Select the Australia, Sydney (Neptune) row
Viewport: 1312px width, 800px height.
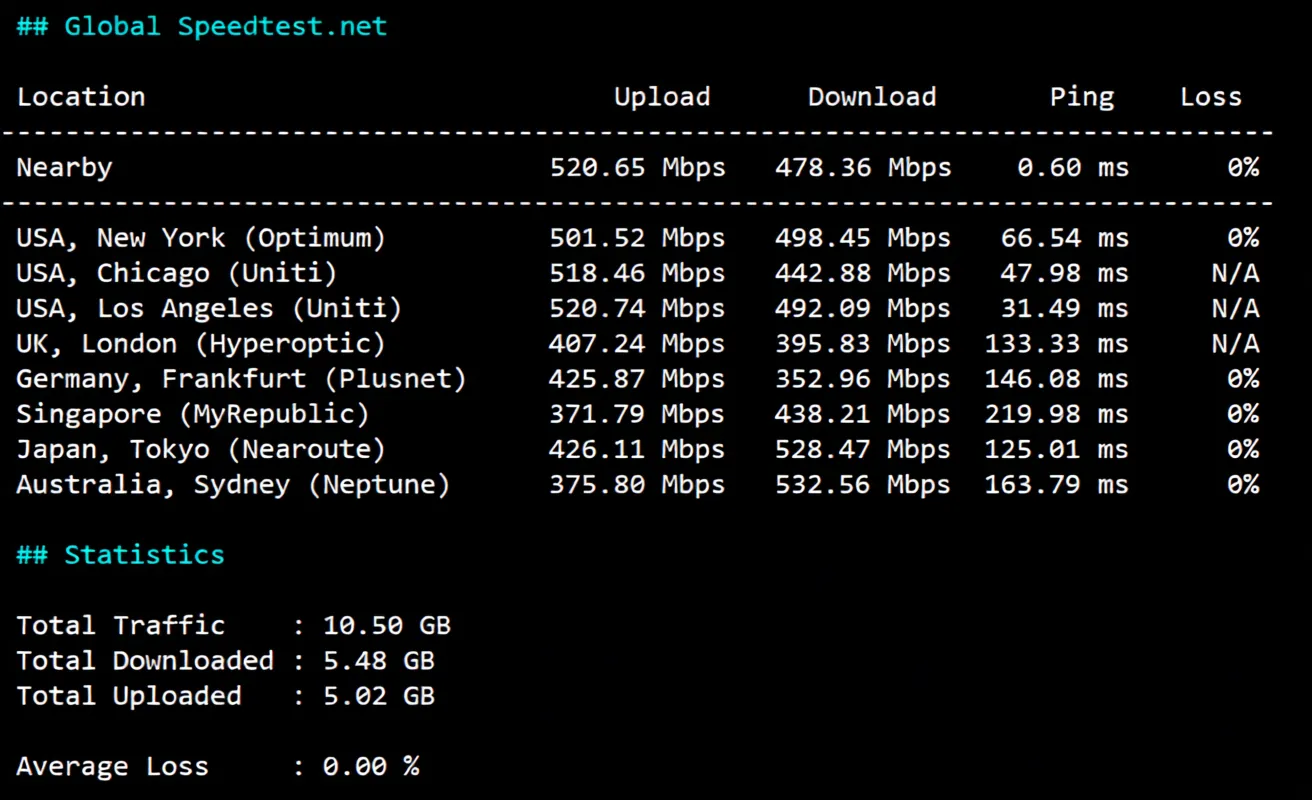click(x=232, y=484)
